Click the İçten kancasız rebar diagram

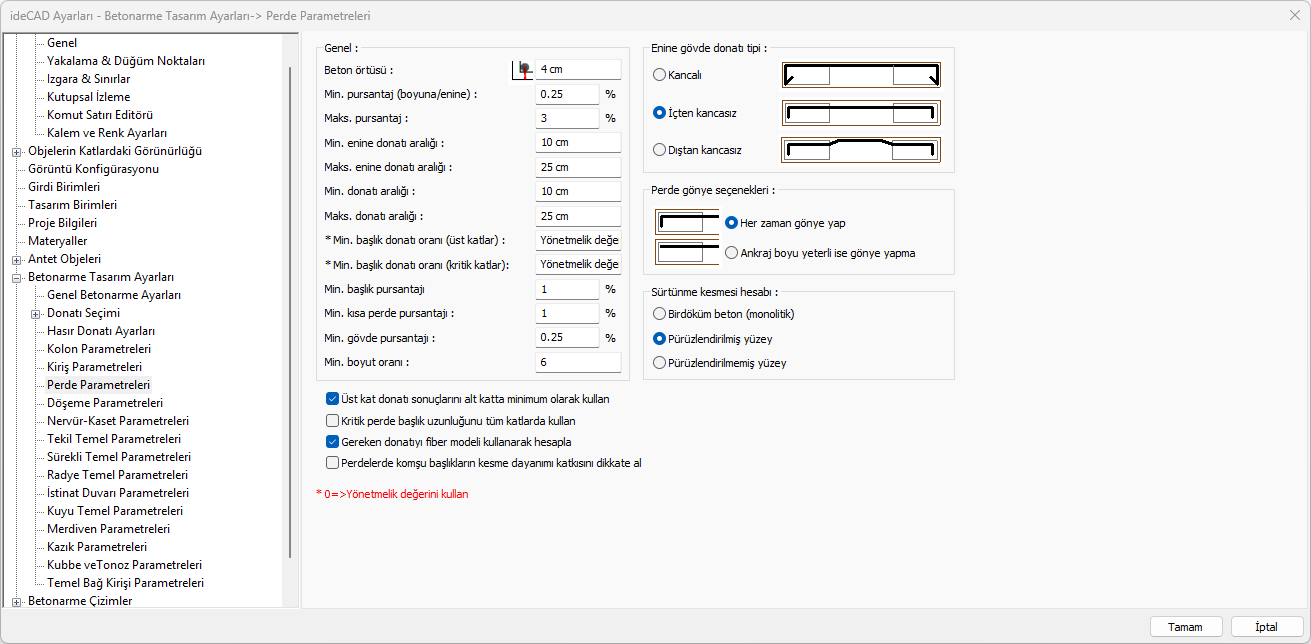[861, 113]
